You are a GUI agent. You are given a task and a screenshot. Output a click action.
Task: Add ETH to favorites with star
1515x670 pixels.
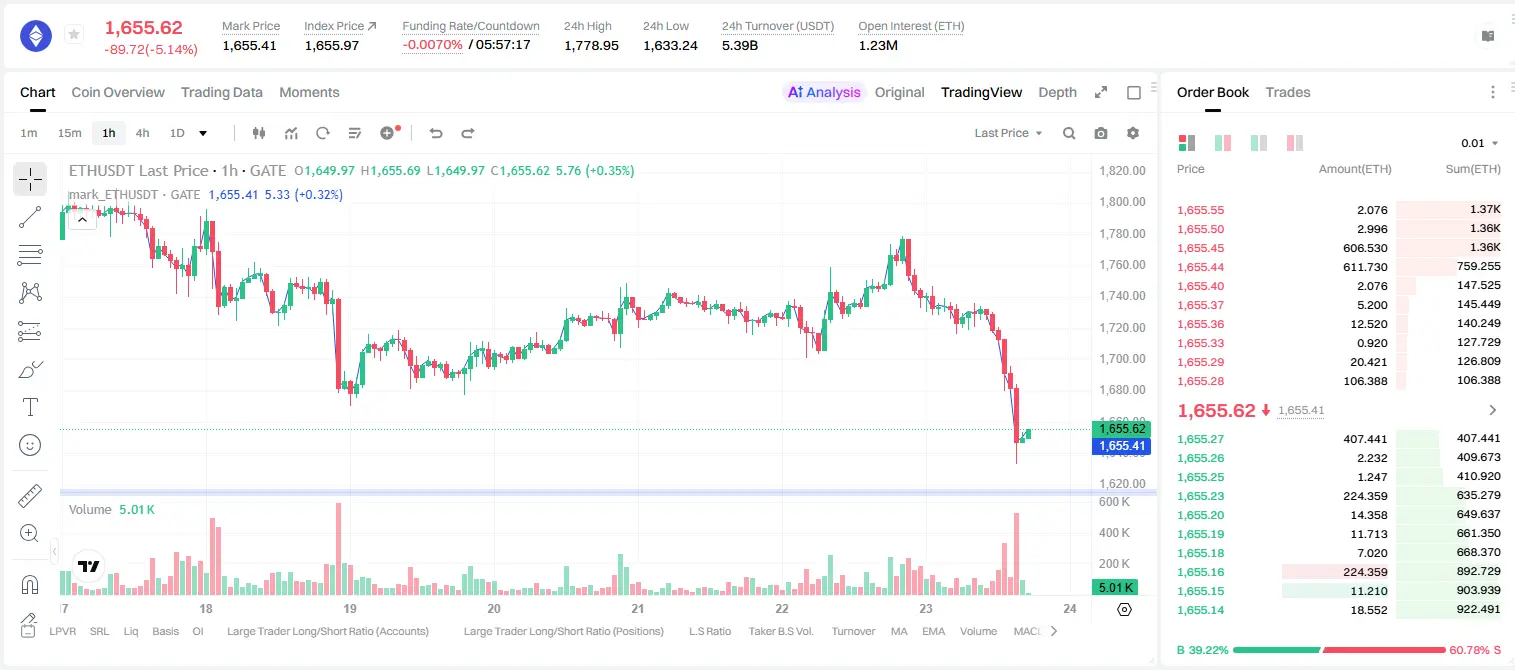tap(74, 35)
